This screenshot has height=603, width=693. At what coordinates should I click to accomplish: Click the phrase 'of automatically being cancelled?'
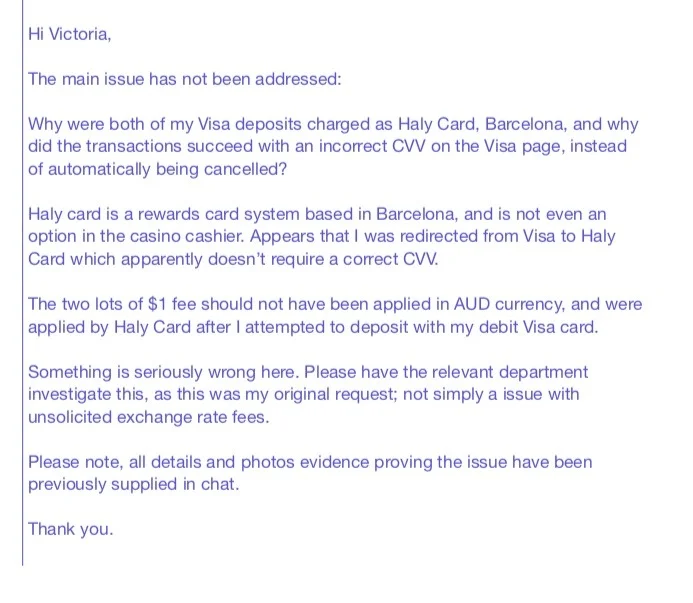pyautogui.click(x=157, y=169)
